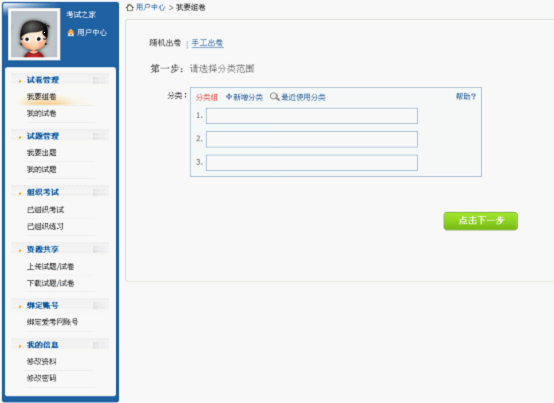Image resolution: width=554 pixels, height=403 pixels.
Task: Select the 随机出卷 tab
Action: [165, 43]
